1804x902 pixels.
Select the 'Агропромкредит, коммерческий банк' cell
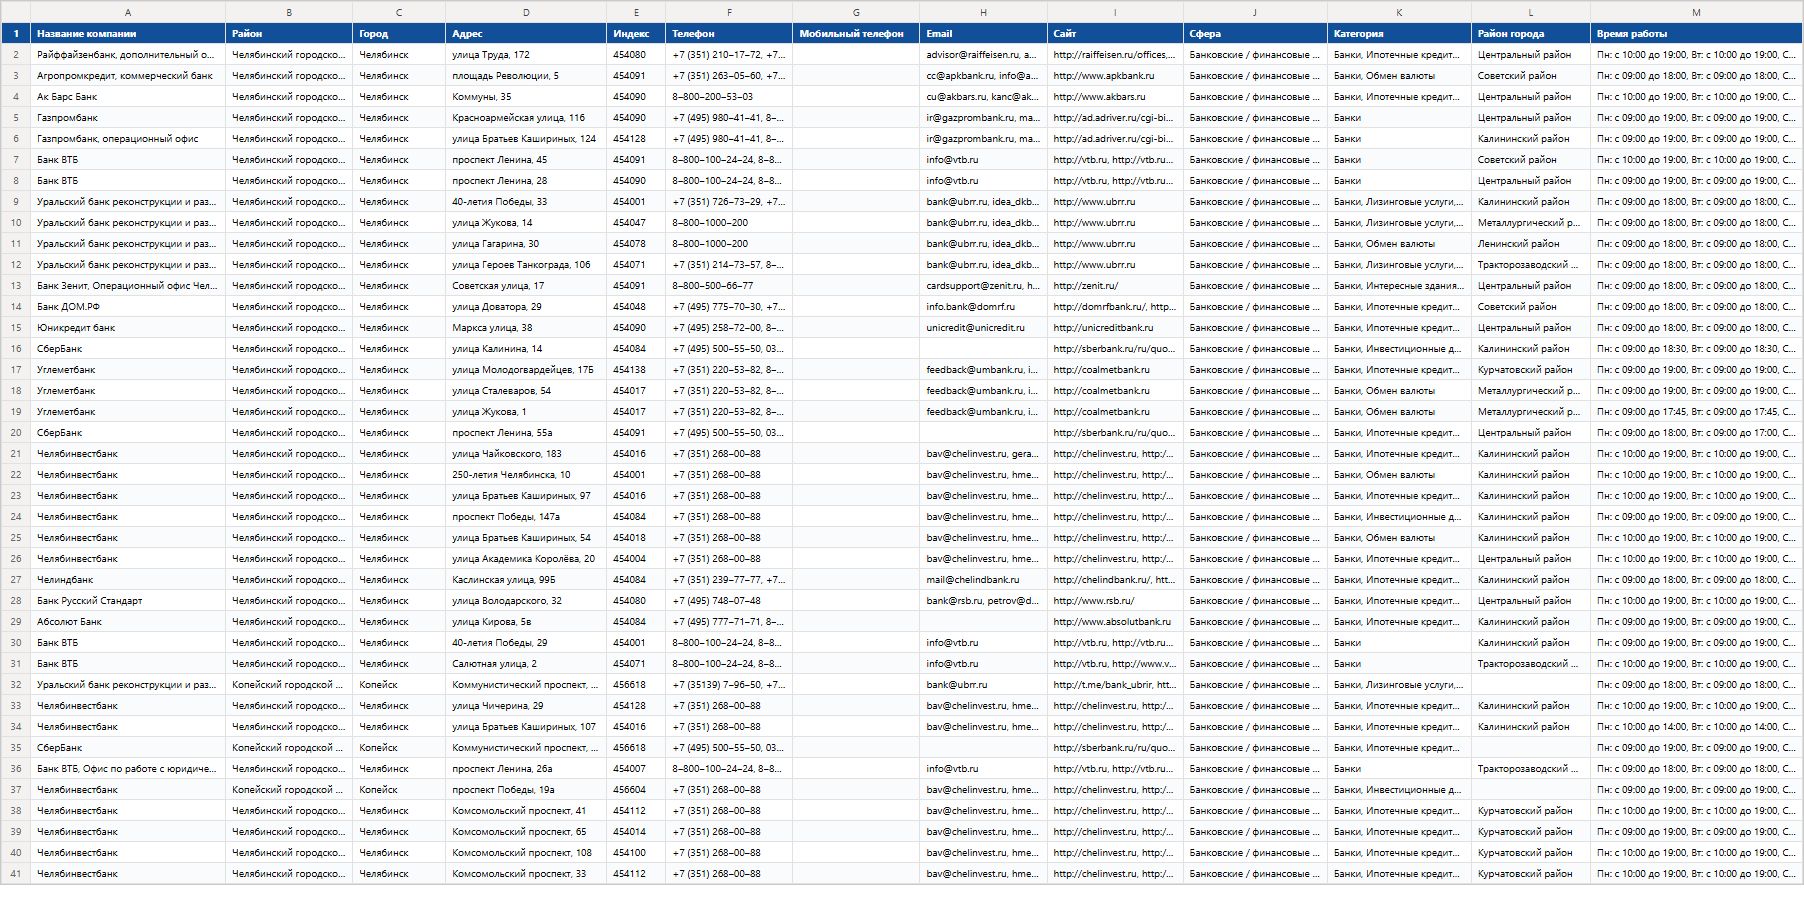click(x=128, y=76)
